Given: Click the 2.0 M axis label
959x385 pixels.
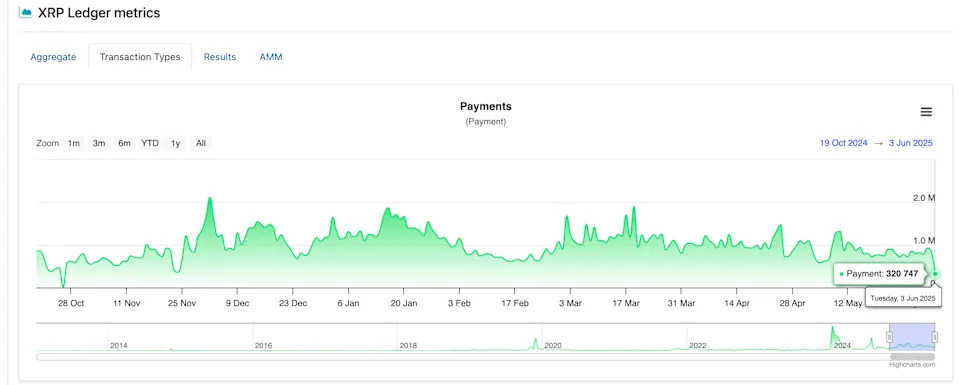Looking at the screenshot, I should 924,198.
